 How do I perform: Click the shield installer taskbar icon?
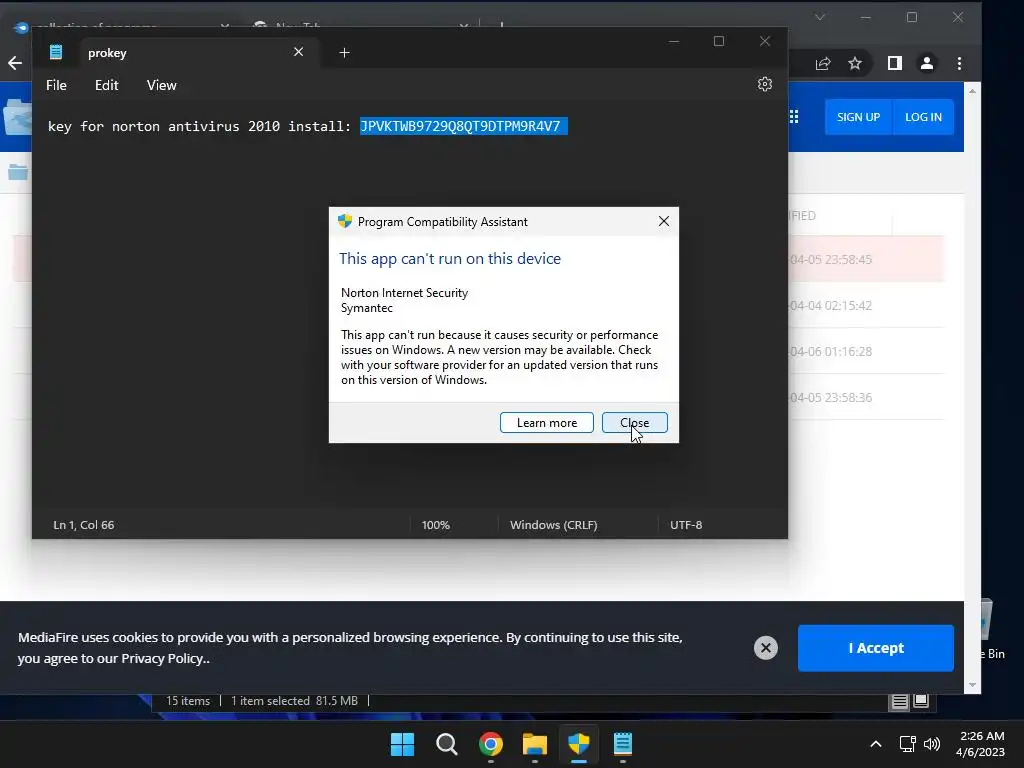[x=579, y=744]
